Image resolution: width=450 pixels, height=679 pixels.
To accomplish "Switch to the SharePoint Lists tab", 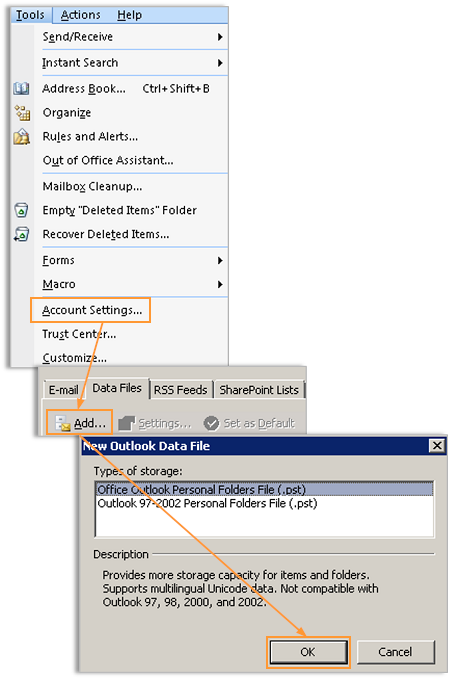I will pyautogui.click(x=259, y=390).
